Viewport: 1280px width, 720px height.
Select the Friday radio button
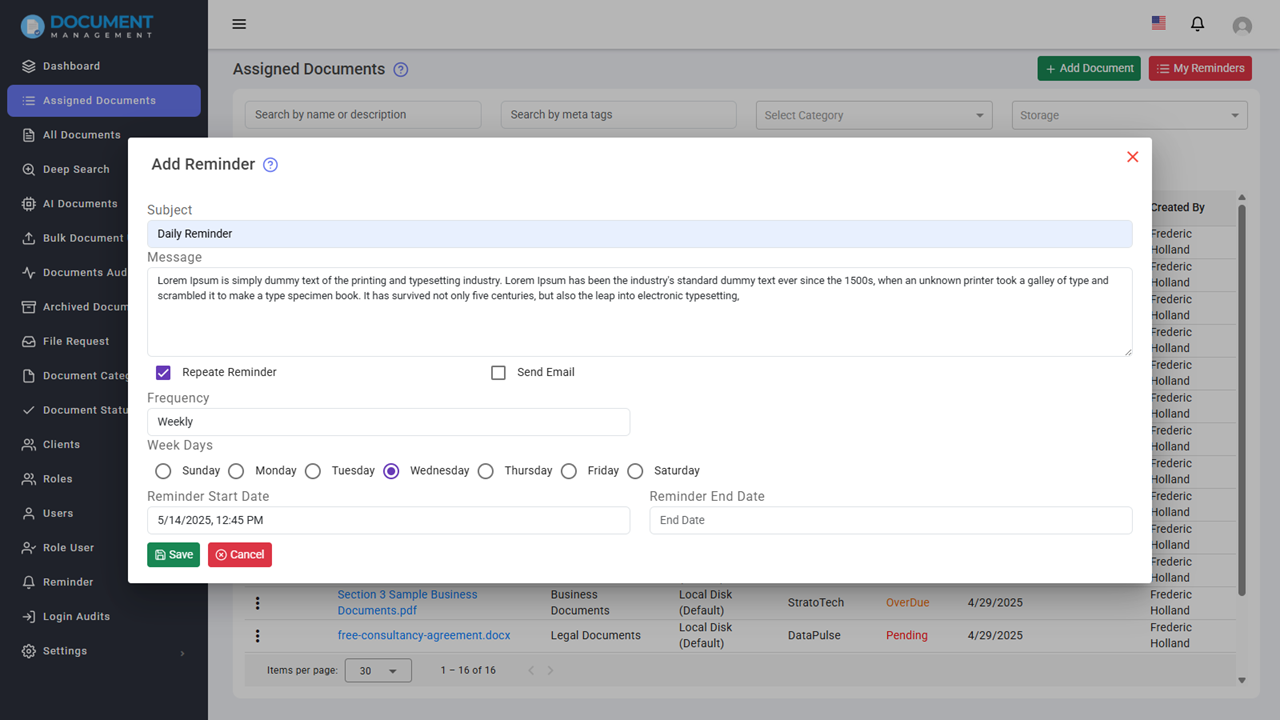[x=569, y=471]
